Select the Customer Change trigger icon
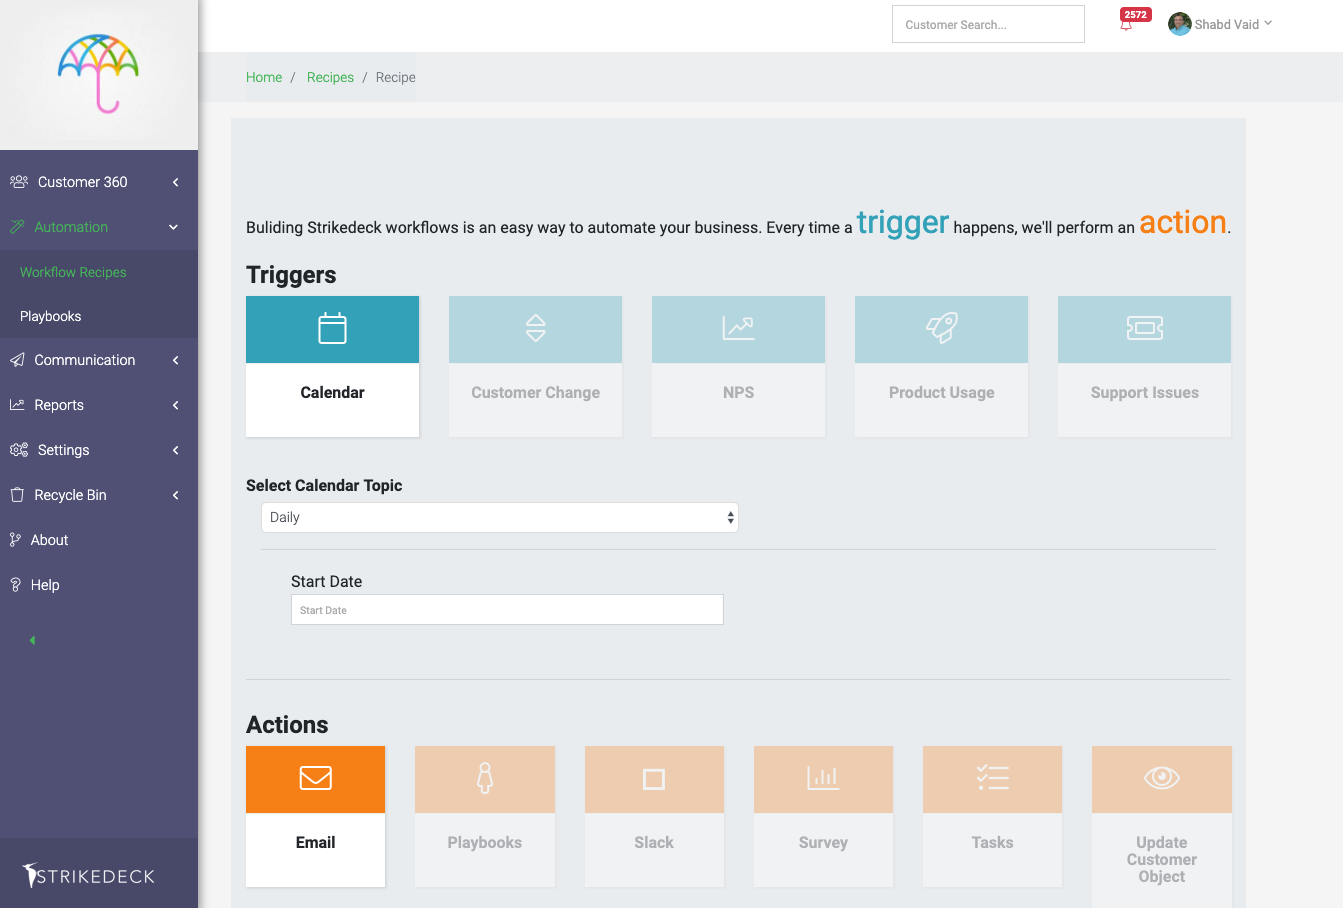Screen dimensions: 1343x908 coord(536,328)
